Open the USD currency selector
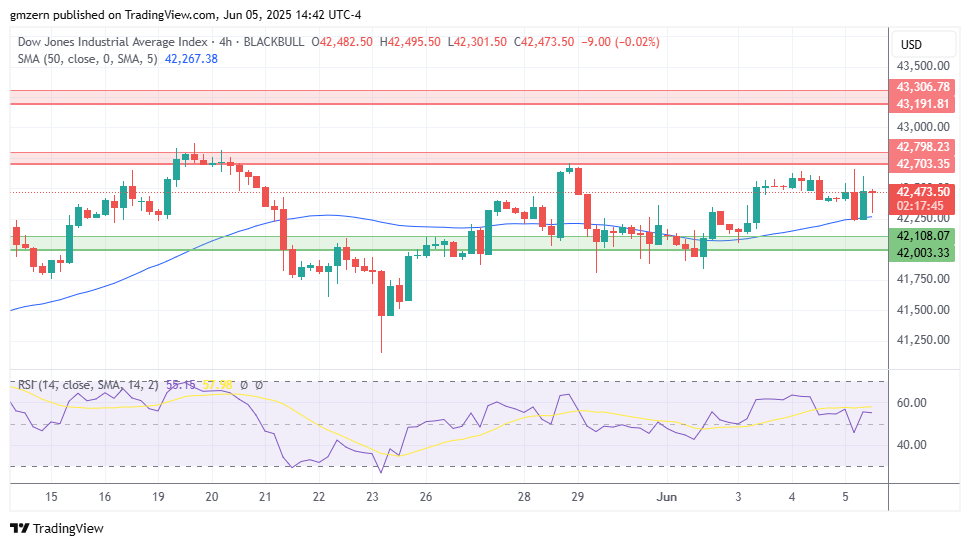This screenshot has width=970, height=546. point(911,45)
